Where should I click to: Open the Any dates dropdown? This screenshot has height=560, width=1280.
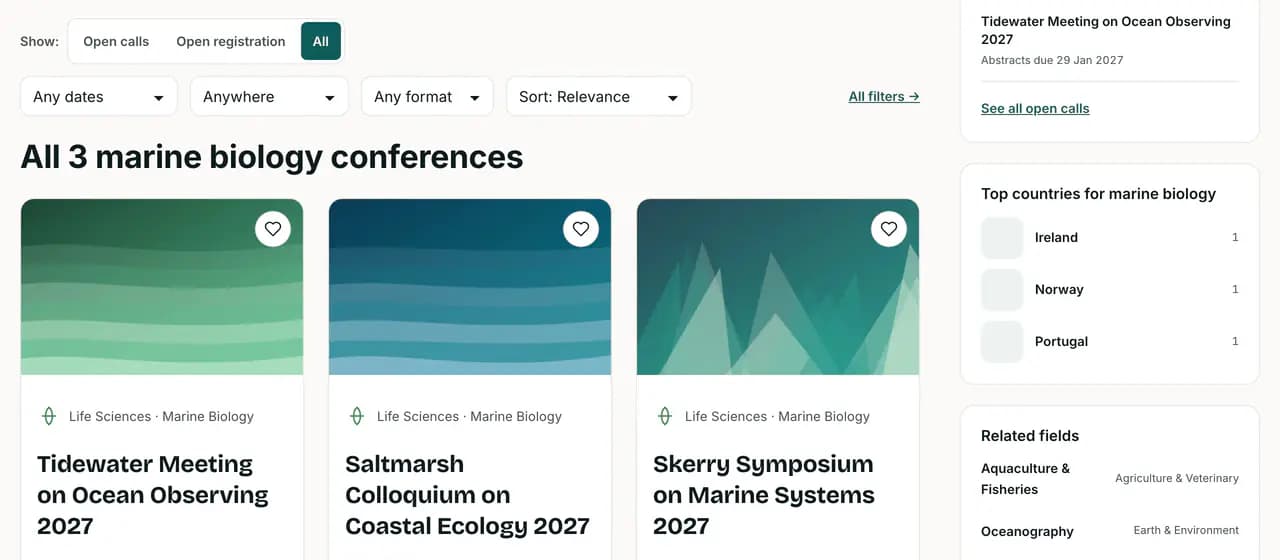click(x=99, y=97)
